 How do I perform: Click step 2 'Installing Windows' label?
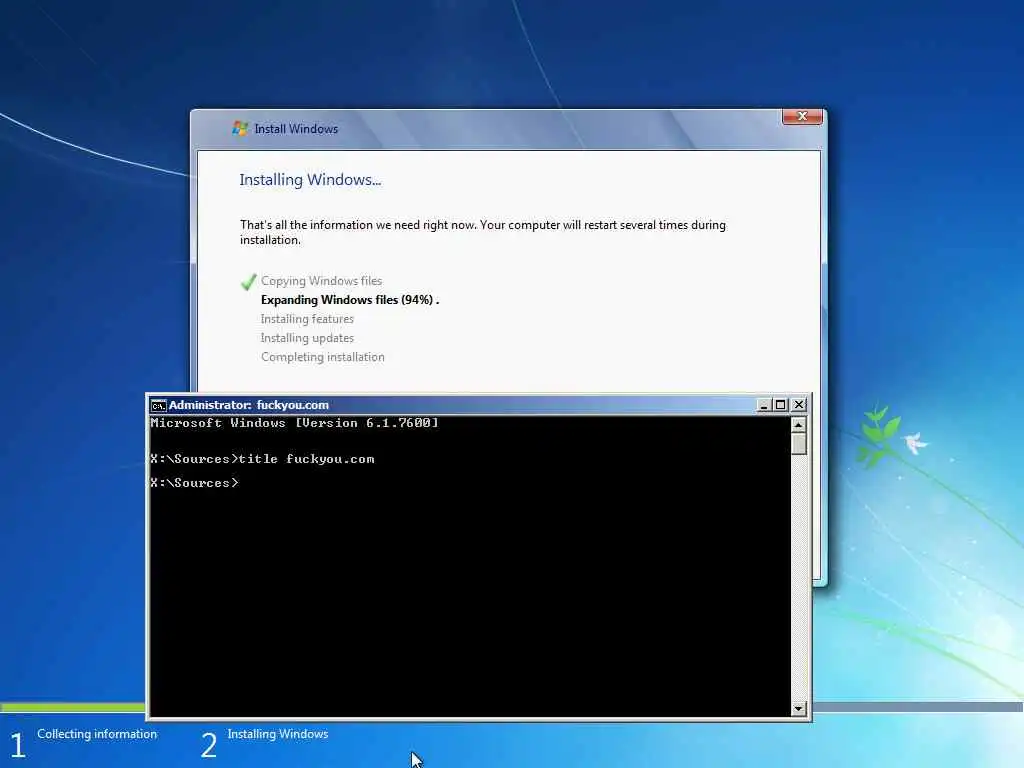(278, 734)
